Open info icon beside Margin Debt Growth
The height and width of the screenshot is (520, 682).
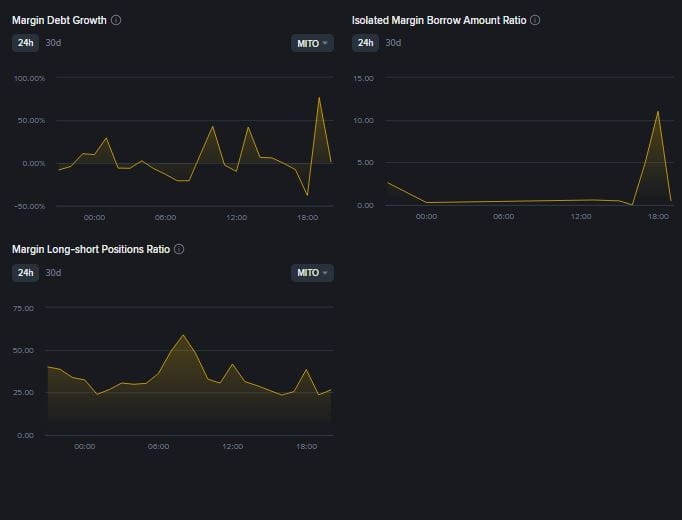coord(116,20)
